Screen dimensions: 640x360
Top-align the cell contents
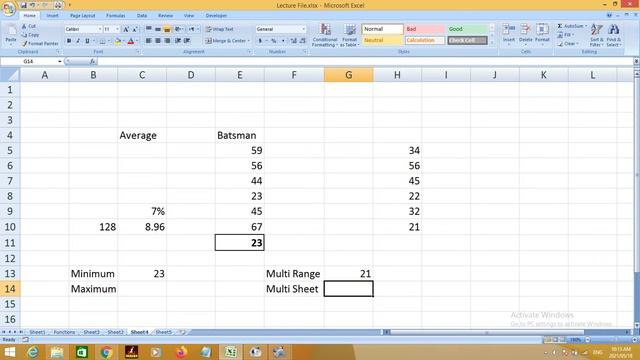(149, 29)
